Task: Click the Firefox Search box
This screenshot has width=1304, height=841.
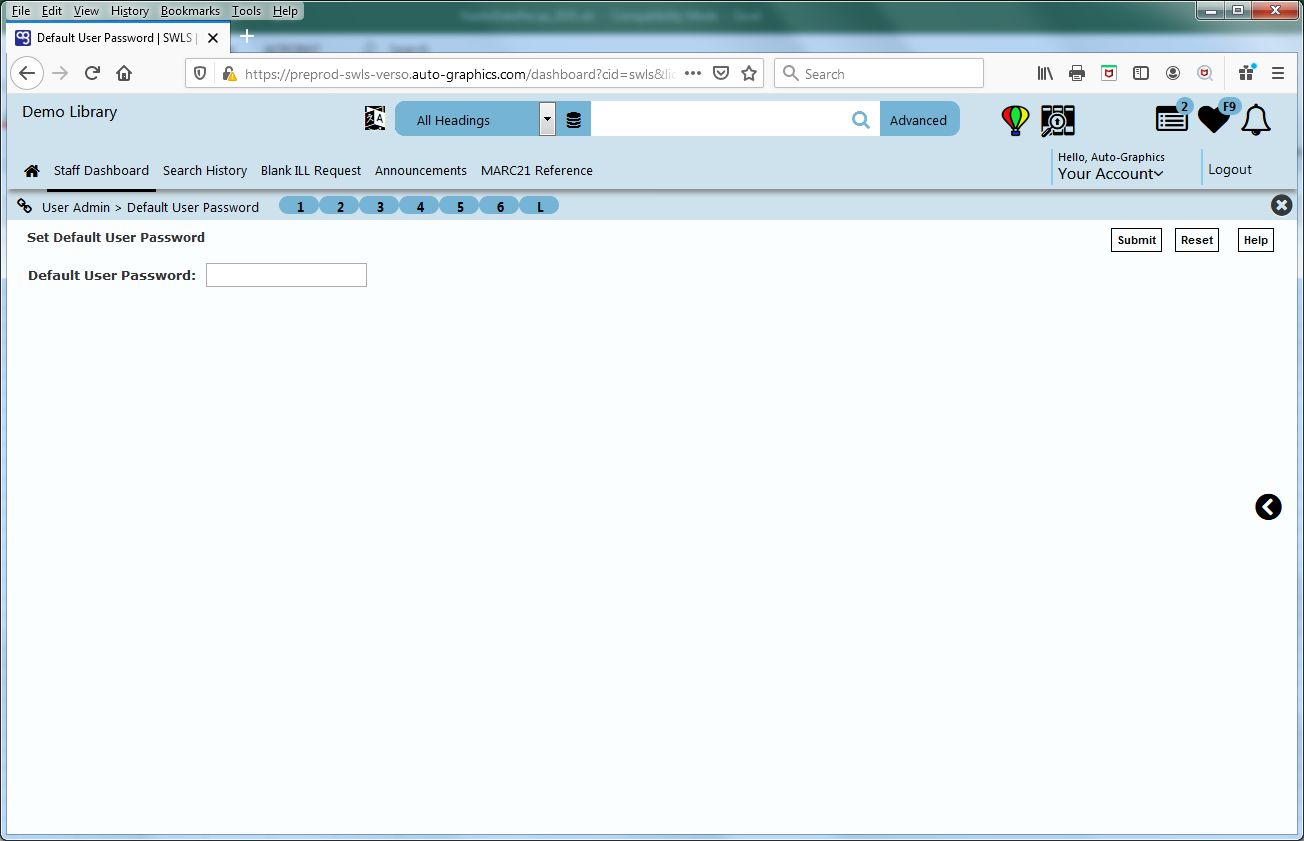Action: point(879,73)
